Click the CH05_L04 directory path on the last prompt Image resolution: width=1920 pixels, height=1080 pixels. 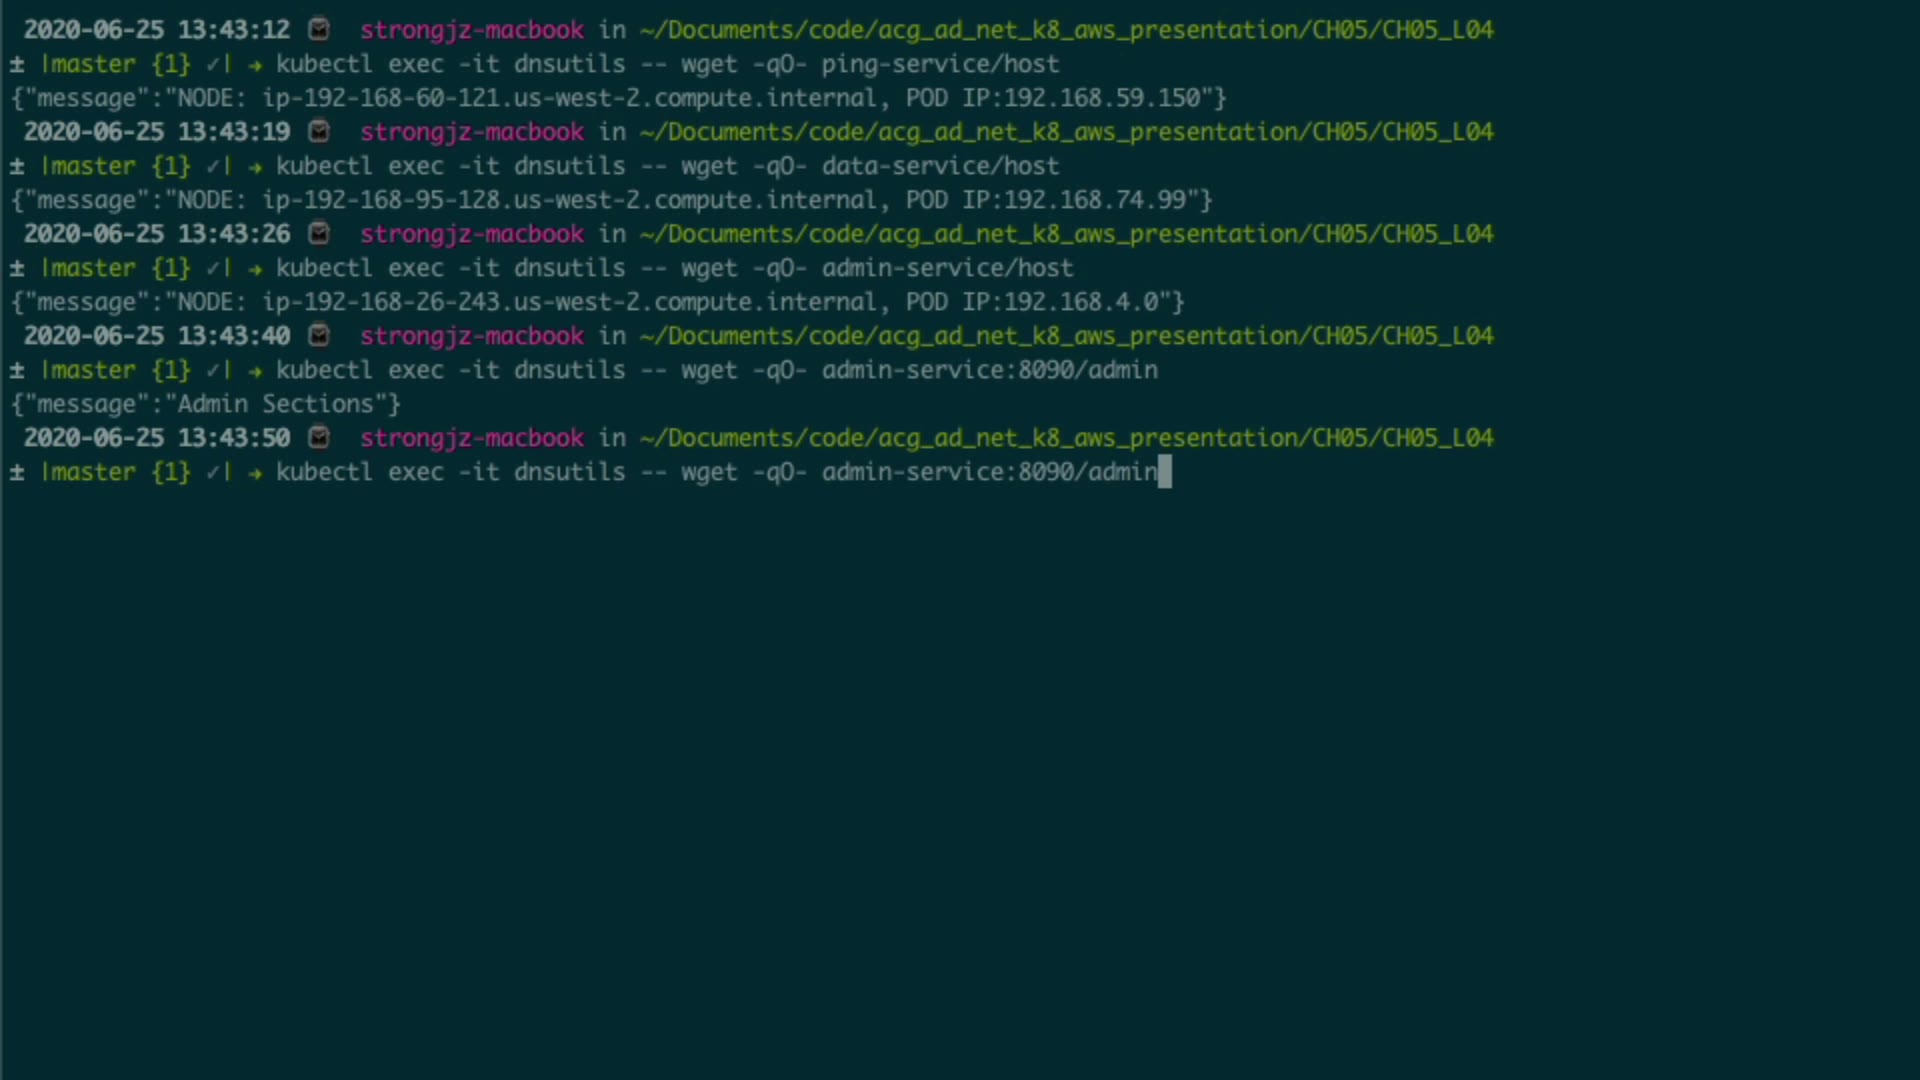click(x=1438, y=438)
